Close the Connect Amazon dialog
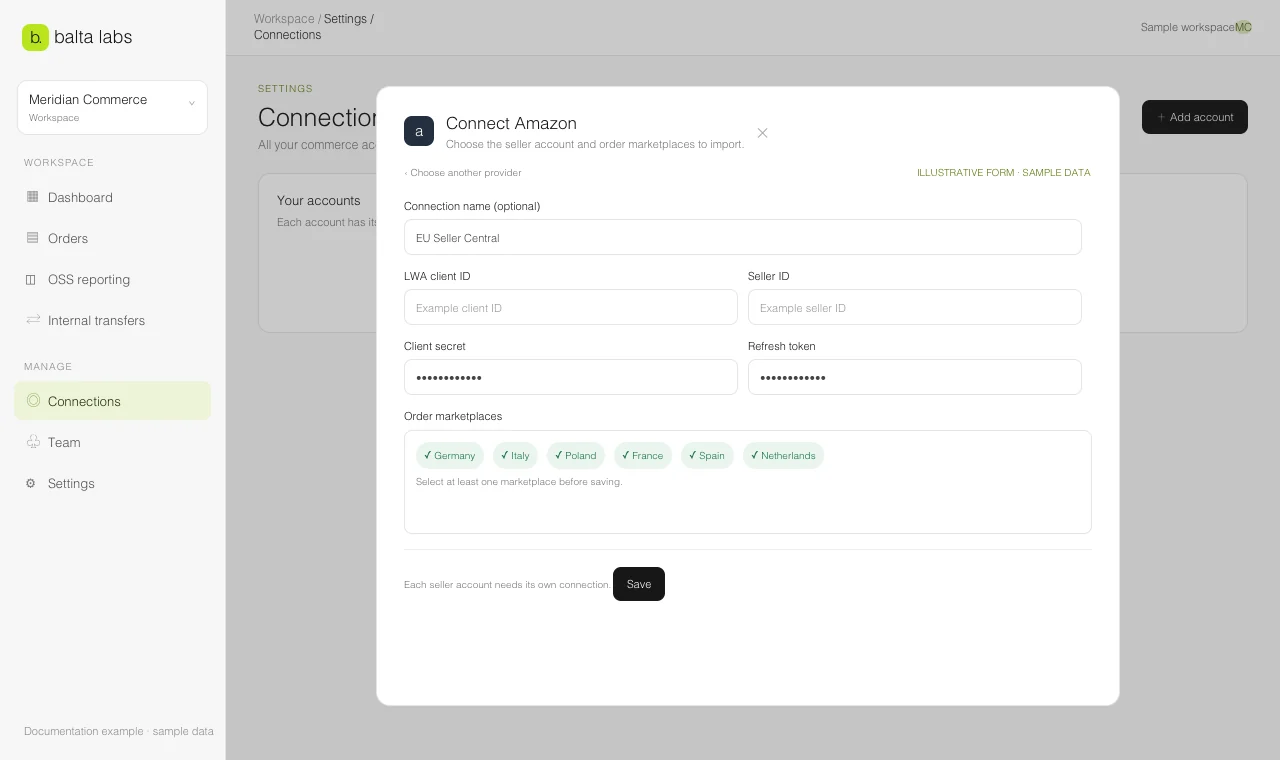 tap(762, 133)
